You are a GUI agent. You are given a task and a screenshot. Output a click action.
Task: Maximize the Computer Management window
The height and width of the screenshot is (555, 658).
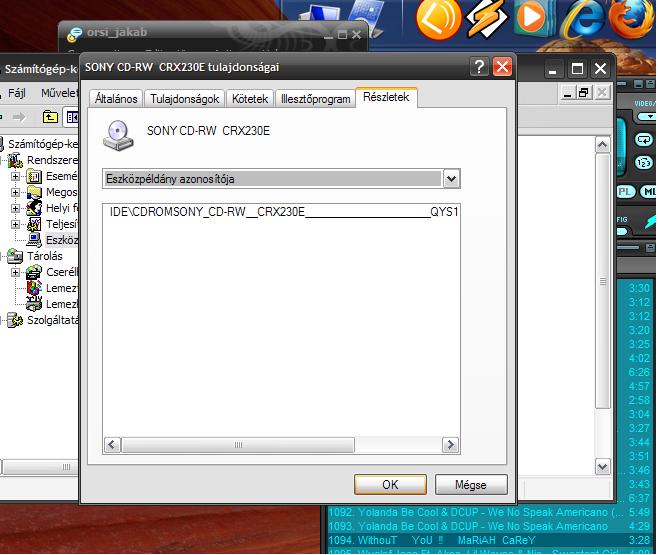click(x=577, y=69)
